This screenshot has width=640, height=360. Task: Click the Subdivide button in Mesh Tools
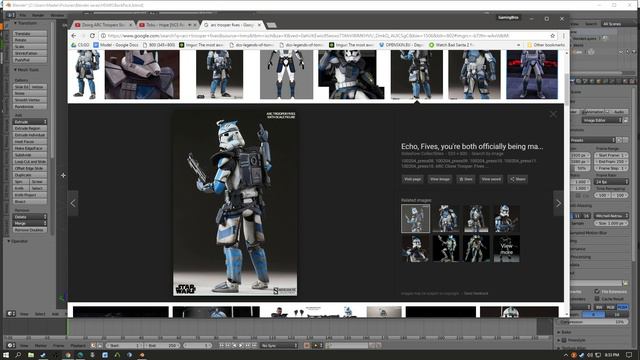30,155
